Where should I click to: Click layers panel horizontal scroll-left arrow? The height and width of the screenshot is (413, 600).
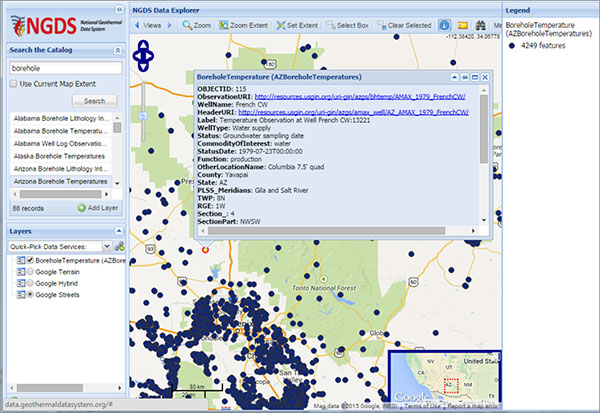pos(12,388)
